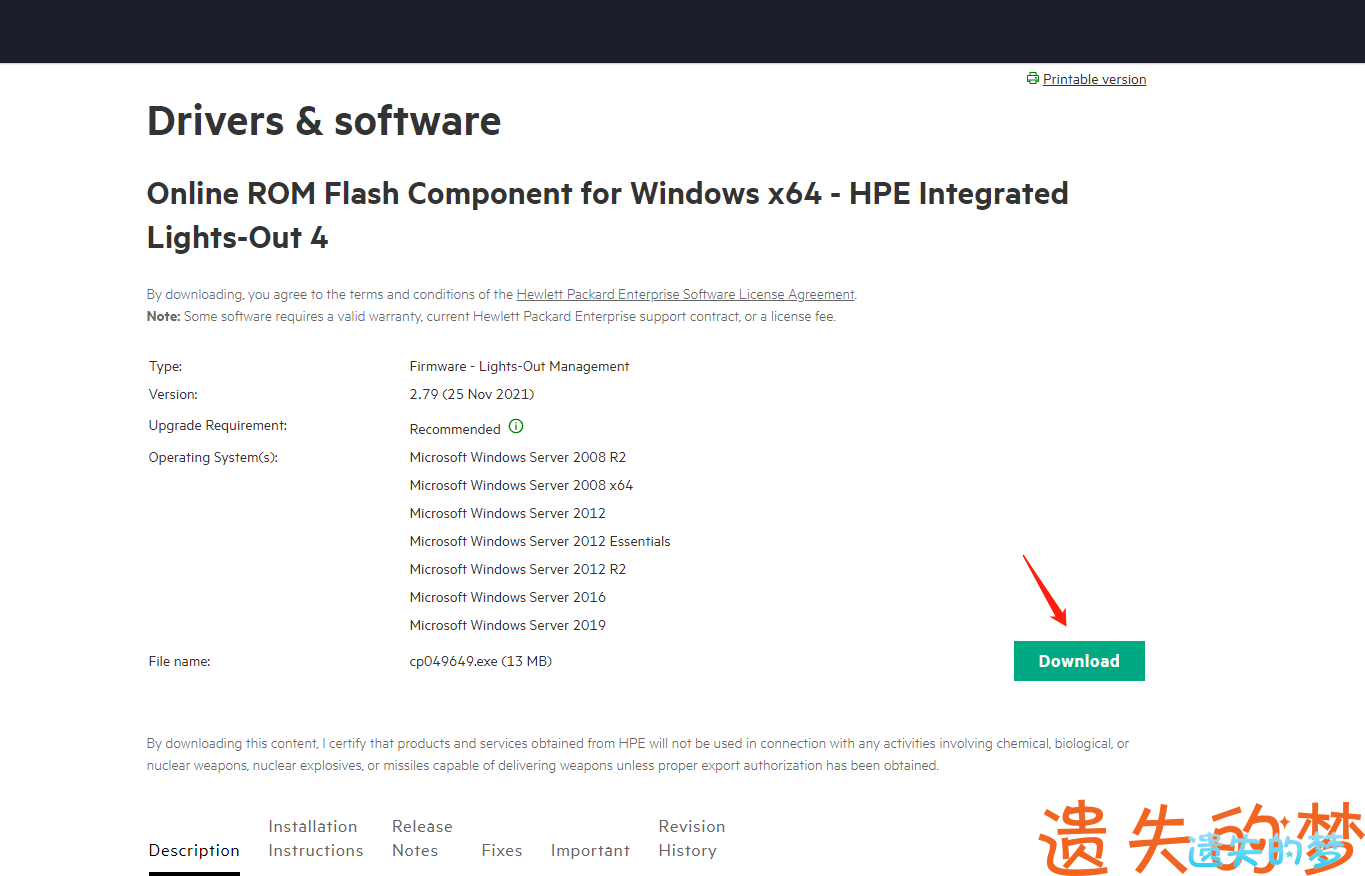Select Microsoft Windows Server 2016 entry
Image resolution: width=1365 pixels, height=876 pixels.
tap(508, 597)
